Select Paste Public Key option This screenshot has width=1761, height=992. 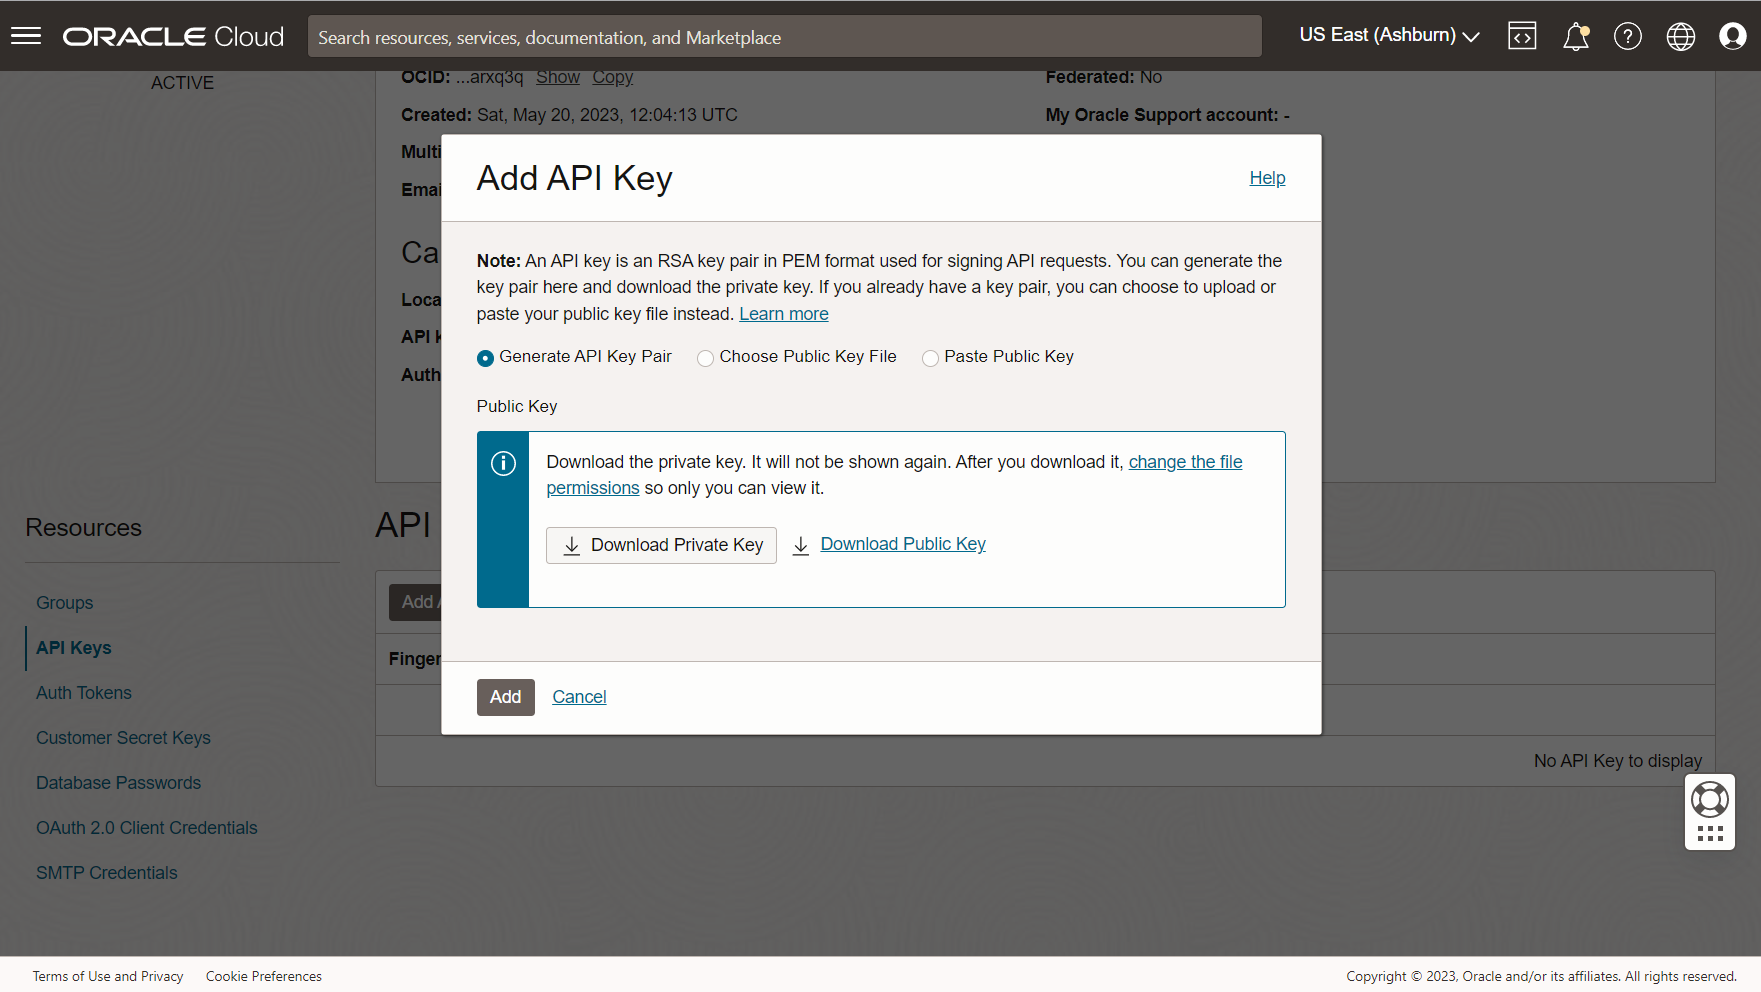click(931, 358)
